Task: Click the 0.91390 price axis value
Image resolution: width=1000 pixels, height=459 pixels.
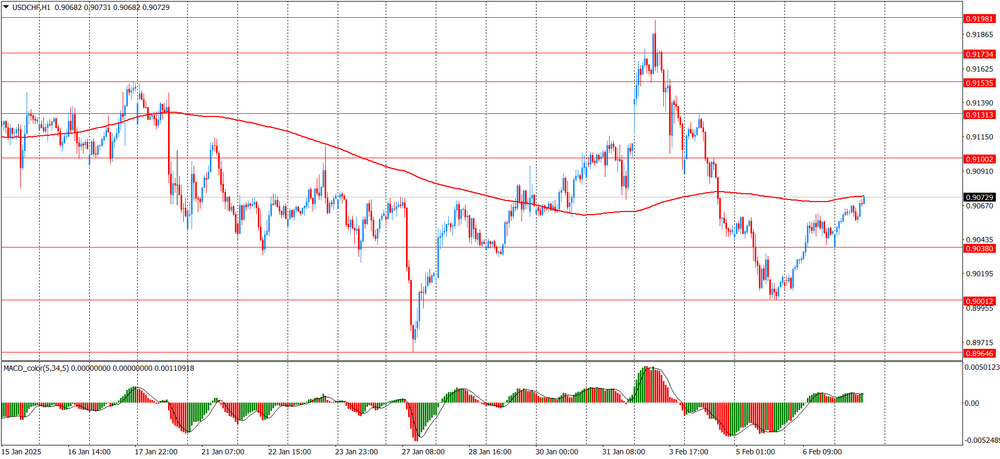Action: (x=981, y=103)
